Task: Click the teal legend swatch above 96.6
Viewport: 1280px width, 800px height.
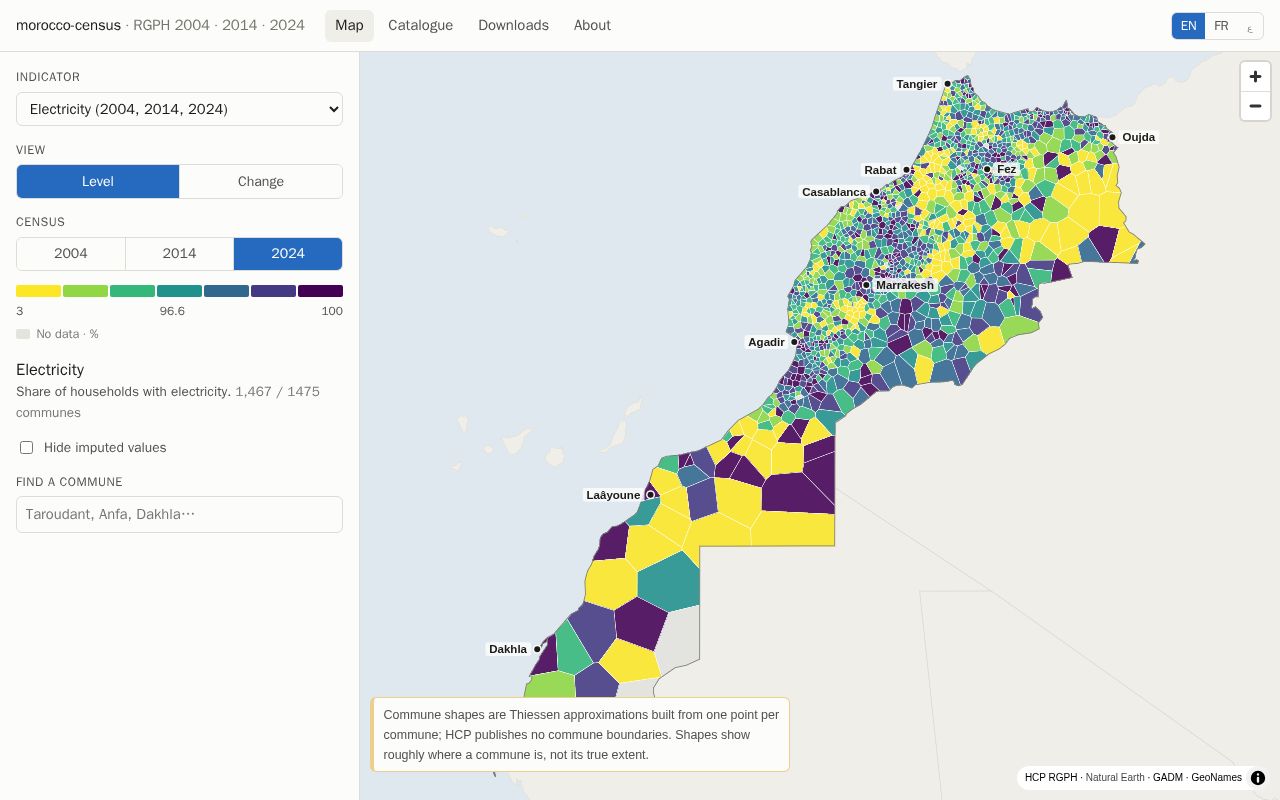Action: tap(179, 291)
